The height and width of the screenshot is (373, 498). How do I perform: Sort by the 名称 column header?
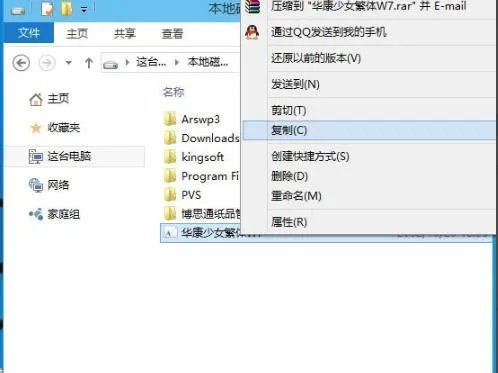coord(173,92)
